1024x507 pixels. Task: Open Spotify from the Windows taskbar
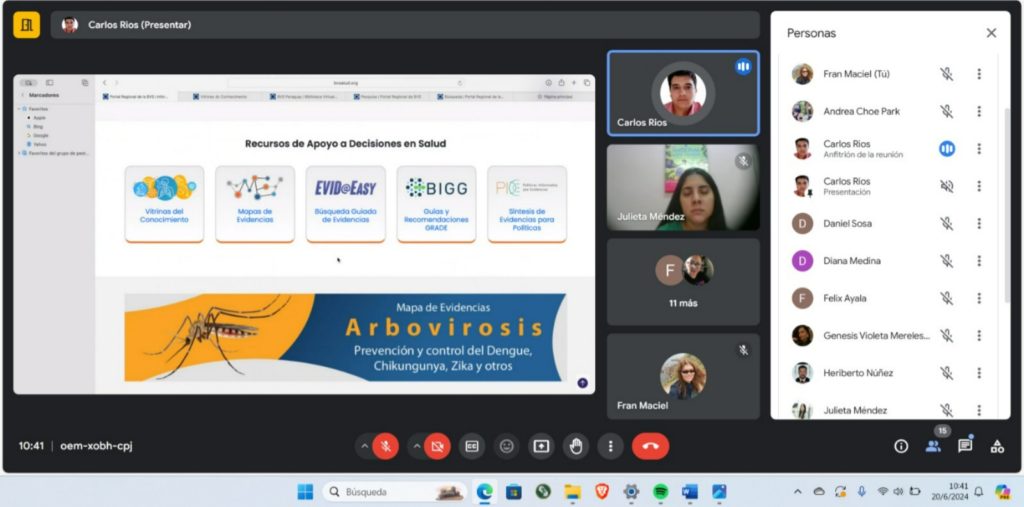point(660,492)
